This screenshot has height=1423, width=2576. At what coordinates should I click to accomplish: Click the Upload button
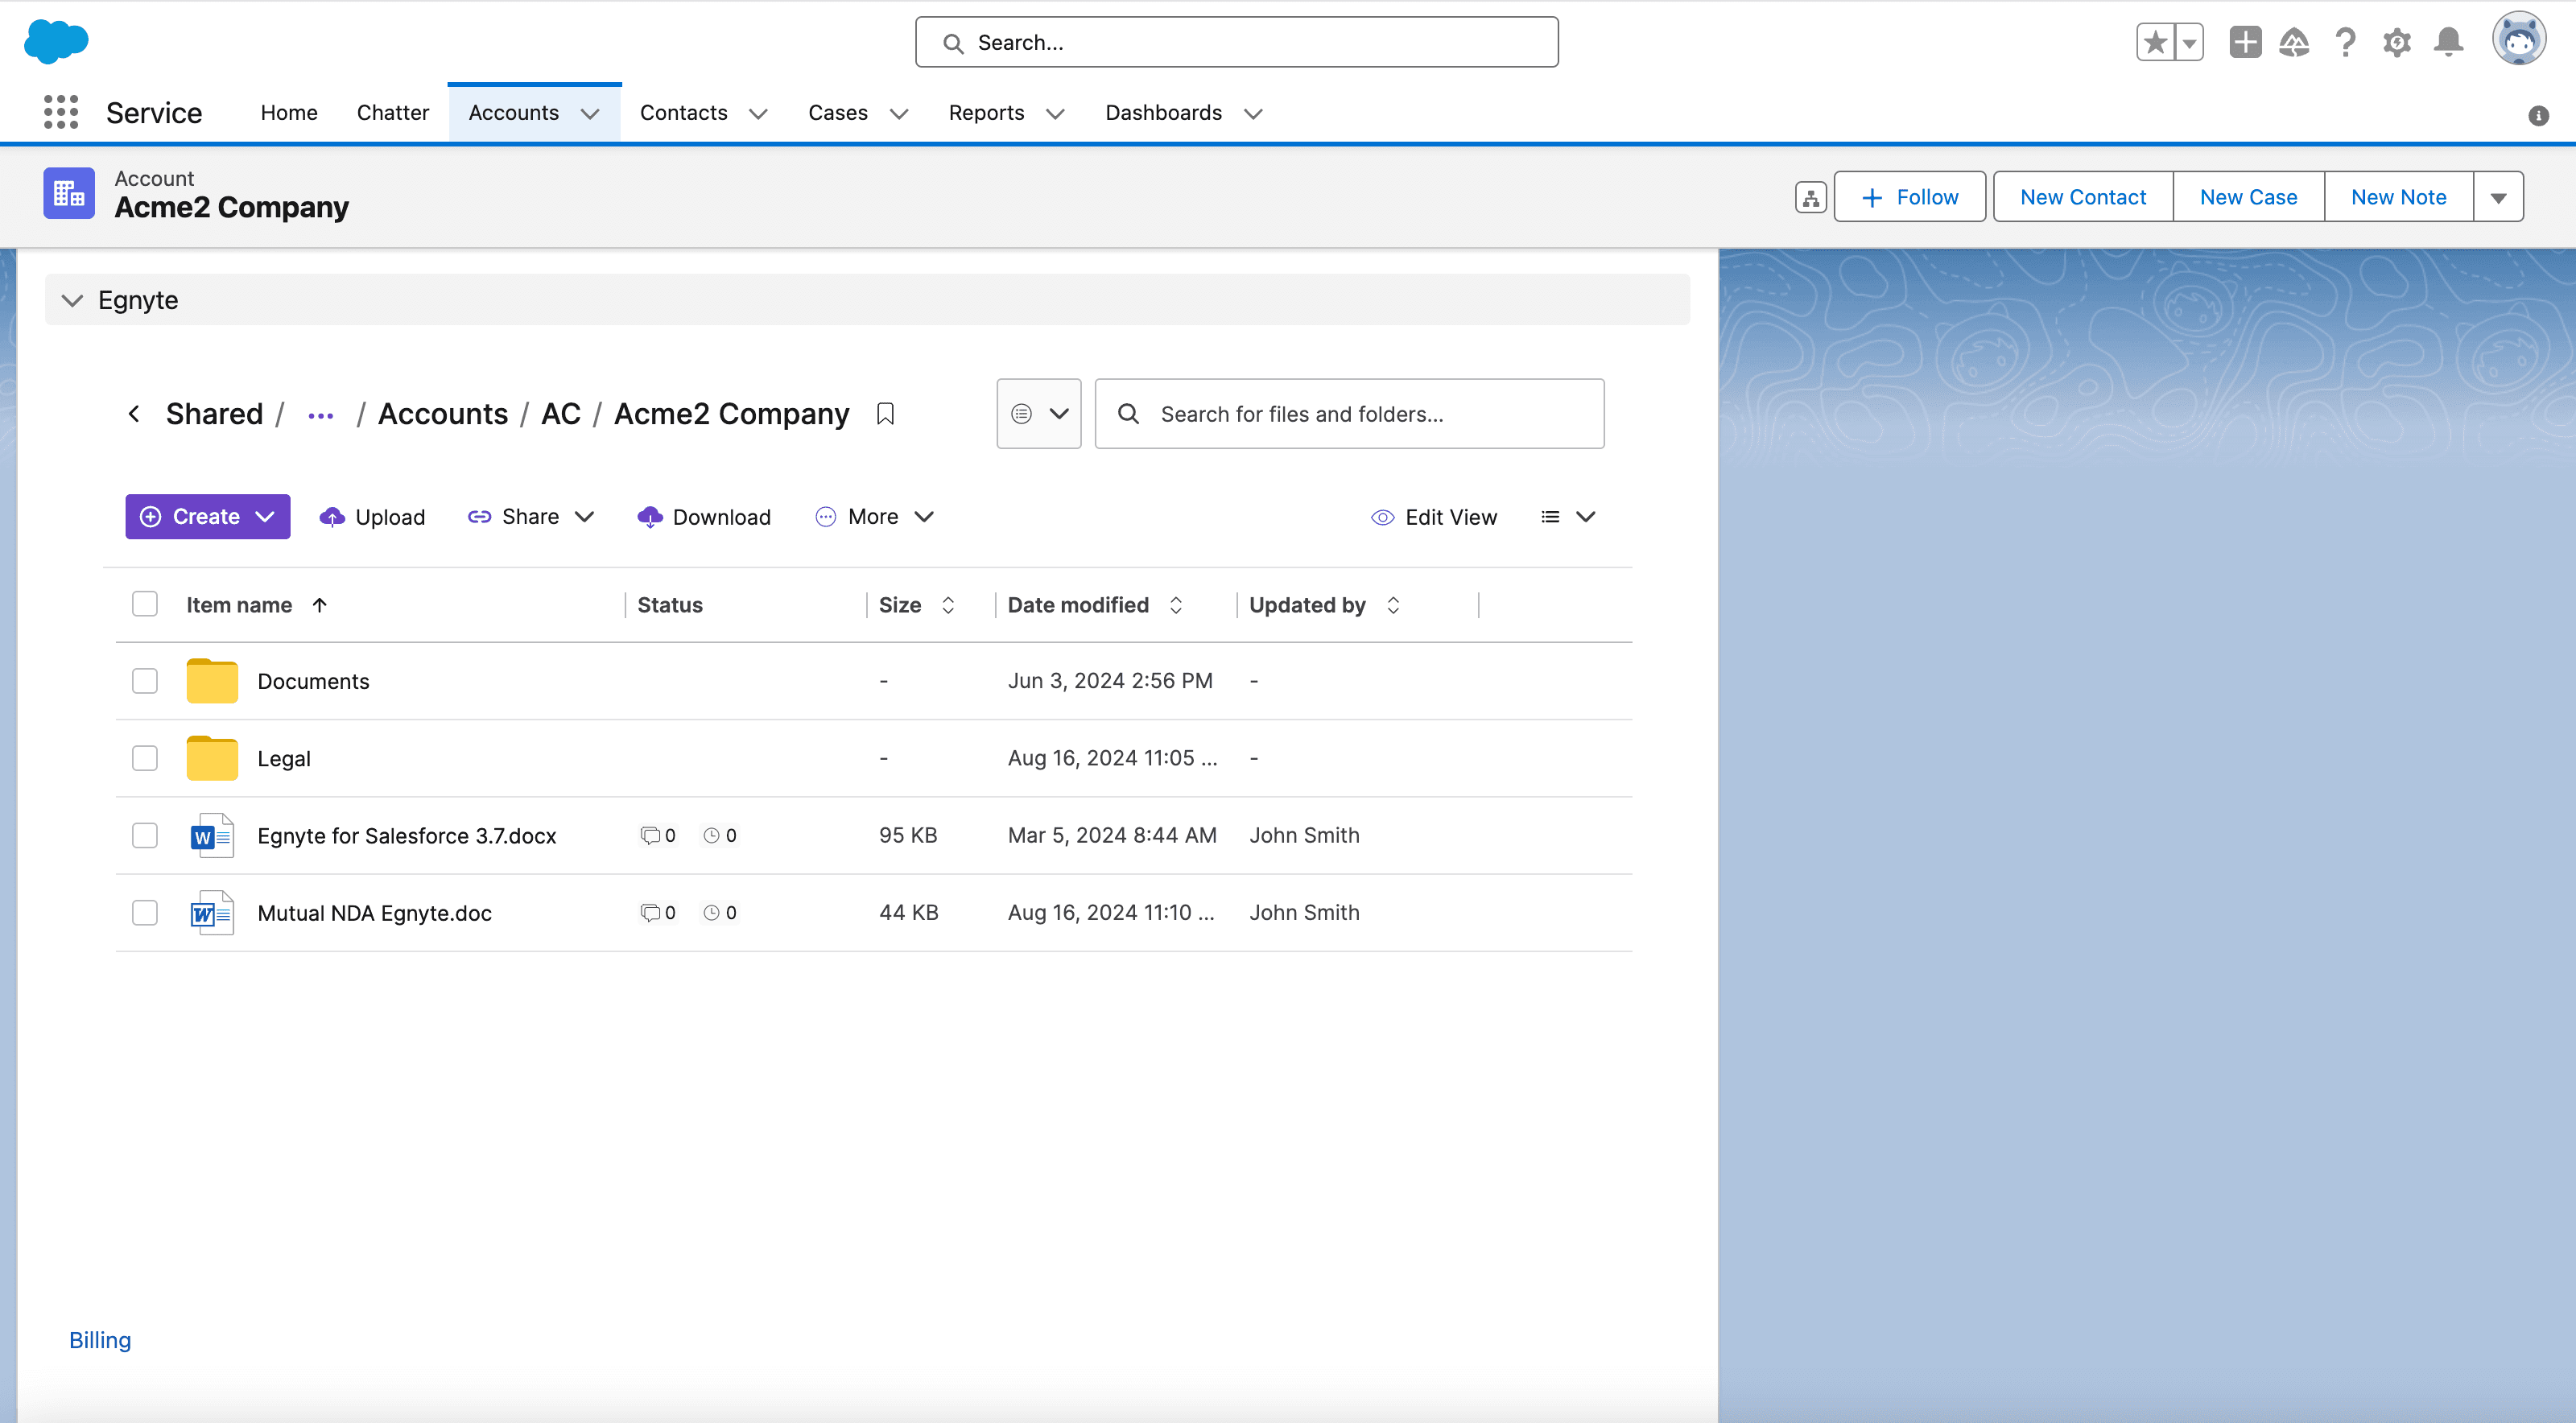click(372, 517)
